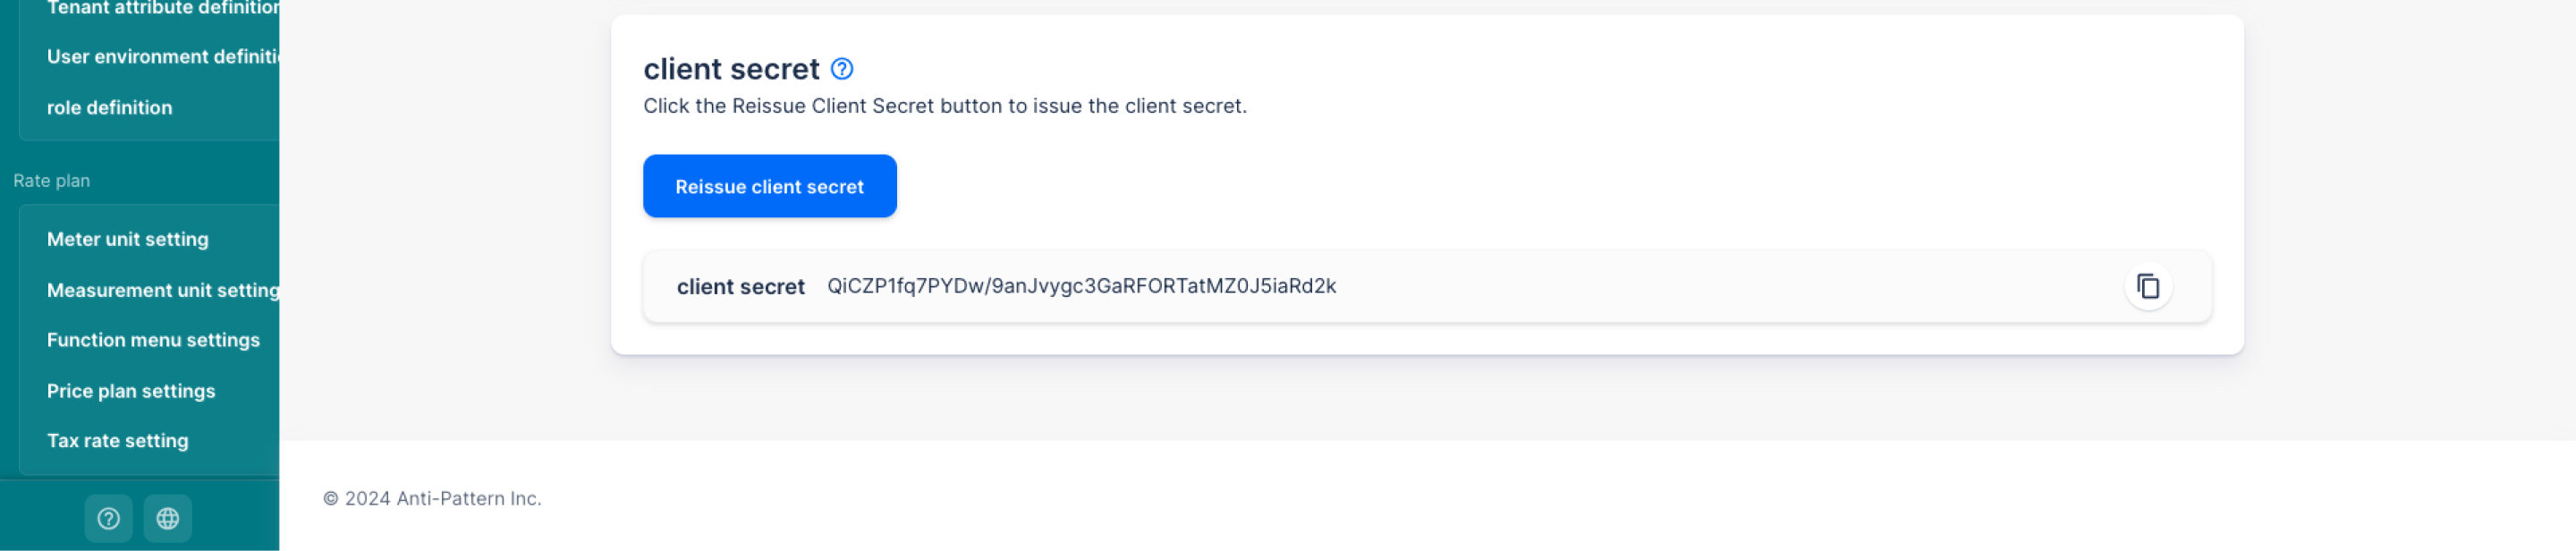This screenshot has width=2576, height=551.
Task: Open the language globe icon in sidebar
Action: click(167, 519)
